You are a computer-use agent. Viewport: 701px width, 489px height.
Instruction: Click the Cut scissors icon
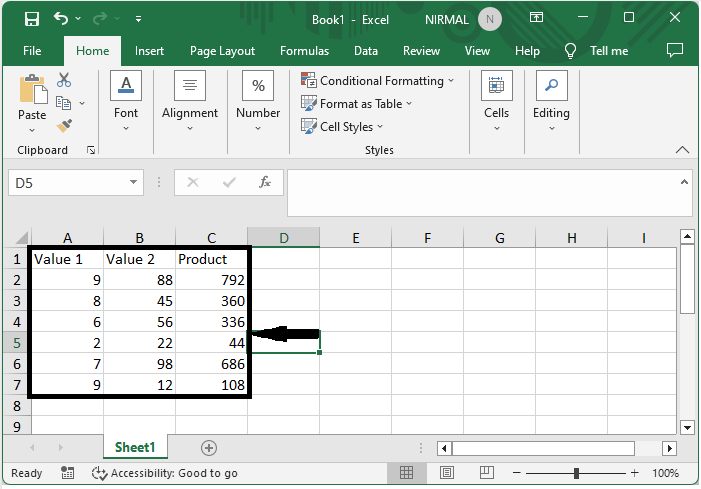coord(64,80)
